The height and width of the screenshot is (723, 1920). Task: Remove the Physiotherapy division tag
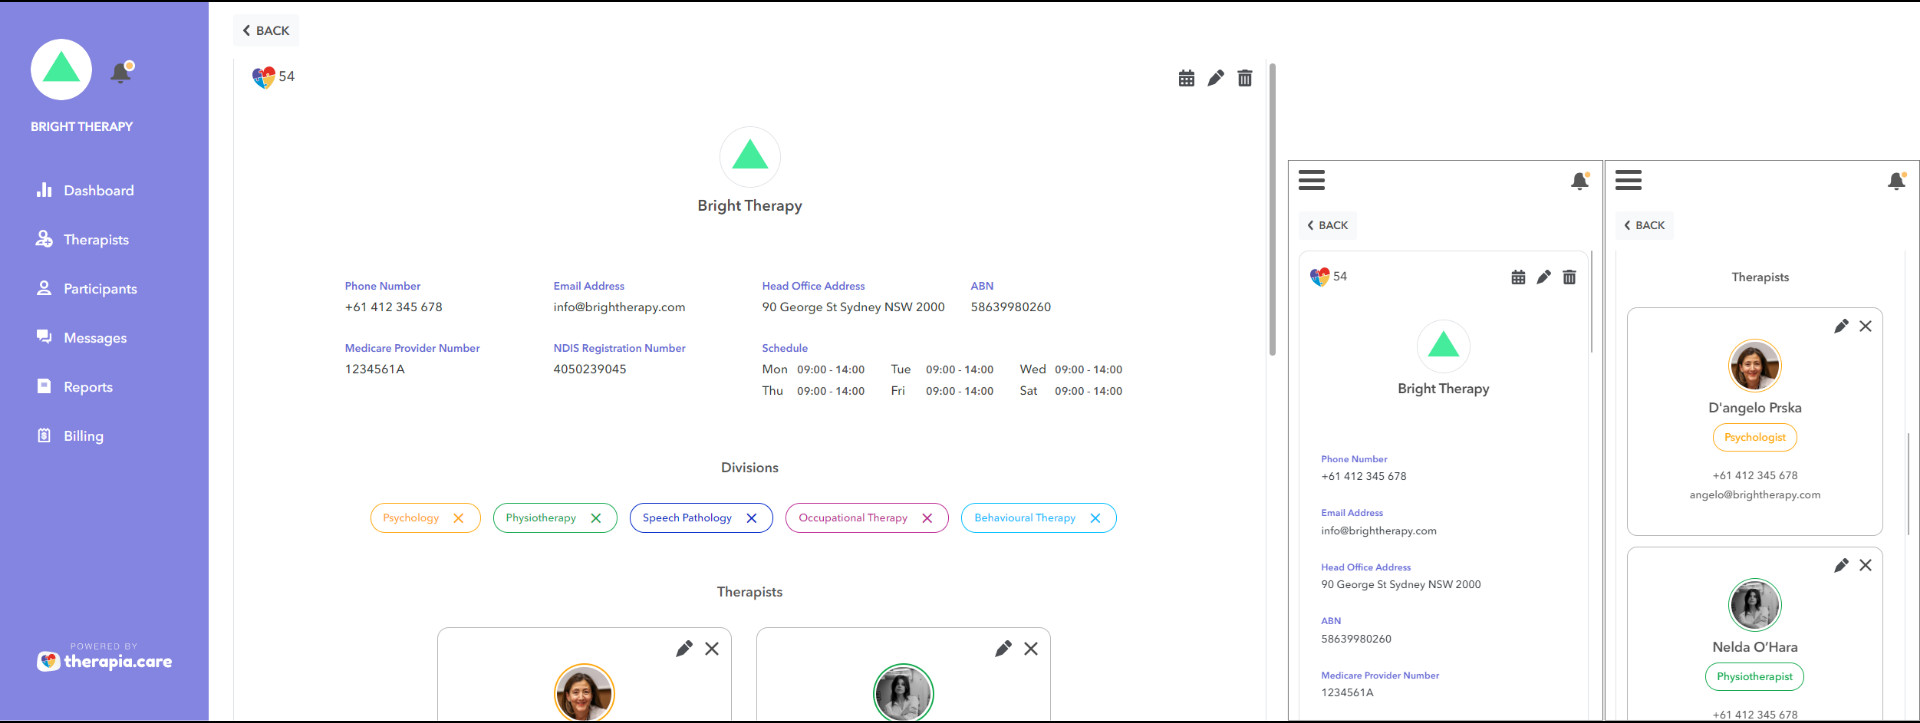click(596, 518)
